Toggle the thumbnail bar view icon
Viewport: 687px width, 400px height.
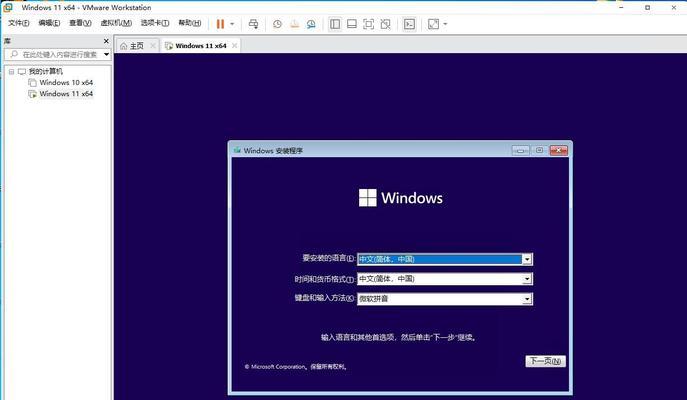click(x=352, y=24)
